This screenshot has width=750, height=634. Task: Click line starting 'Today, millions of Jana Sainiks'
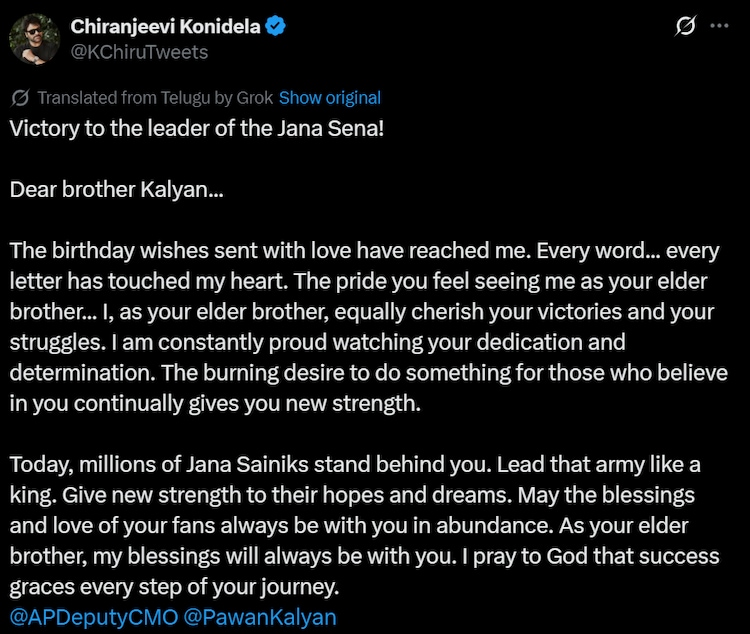355,465
